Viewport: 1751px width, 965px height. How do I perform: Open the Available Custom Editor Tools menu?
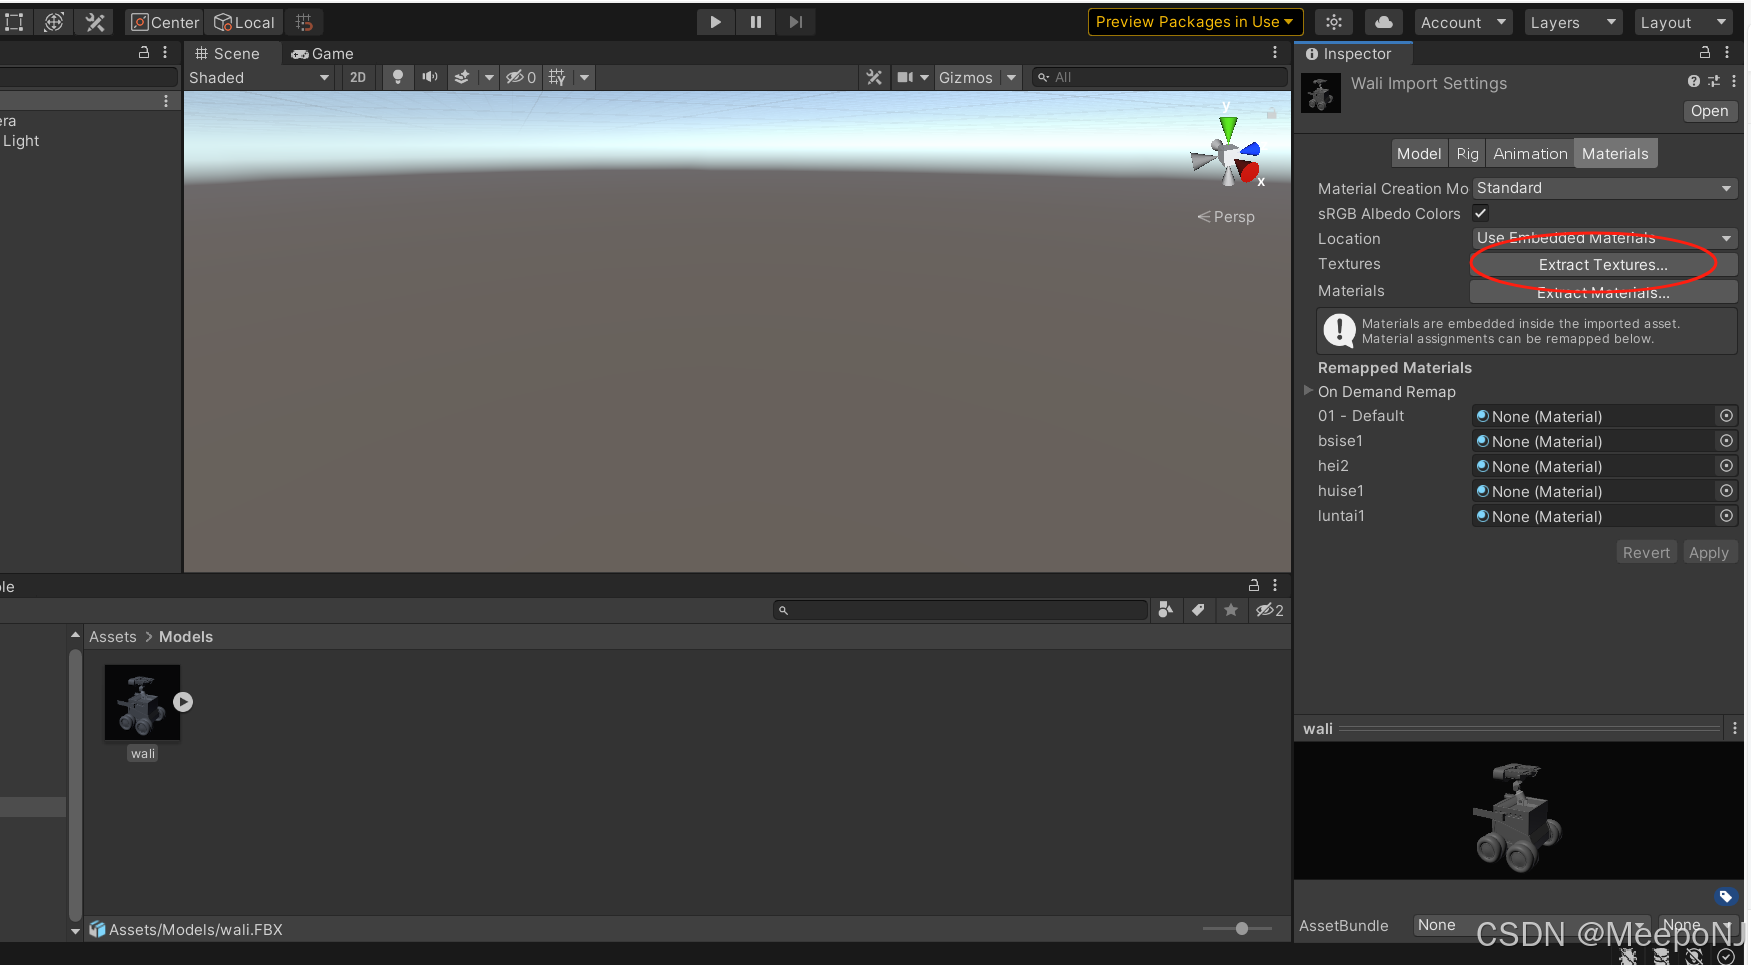point(95,21)
